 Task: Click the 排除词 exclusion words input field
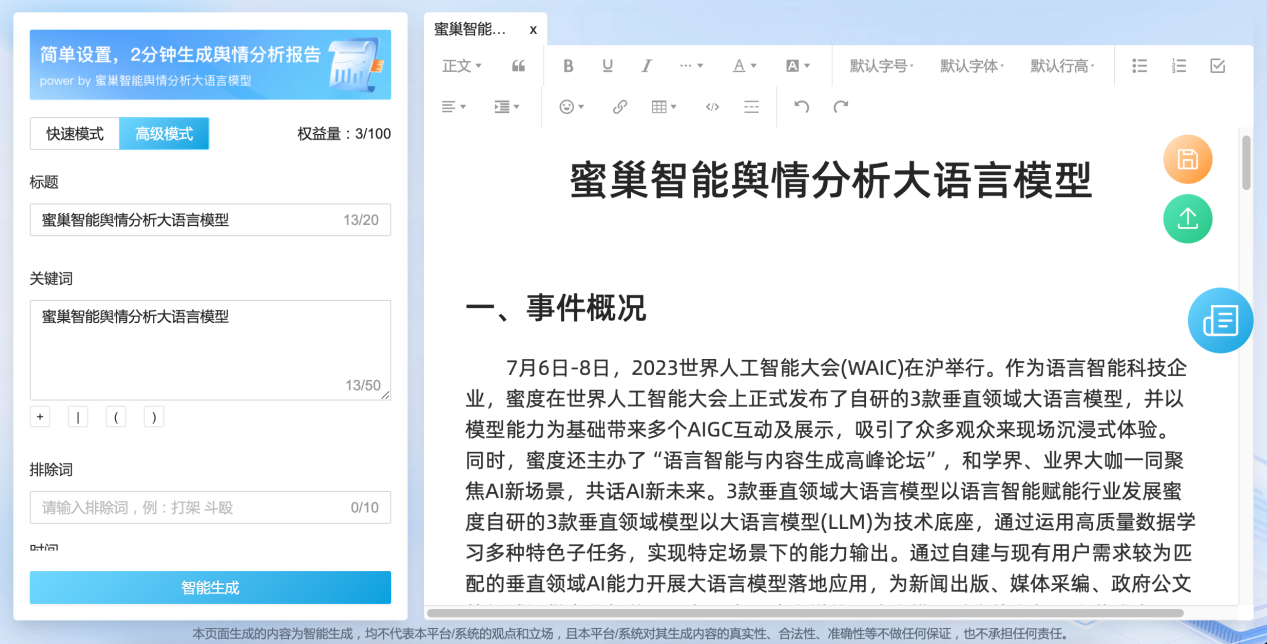coord(210,507)
